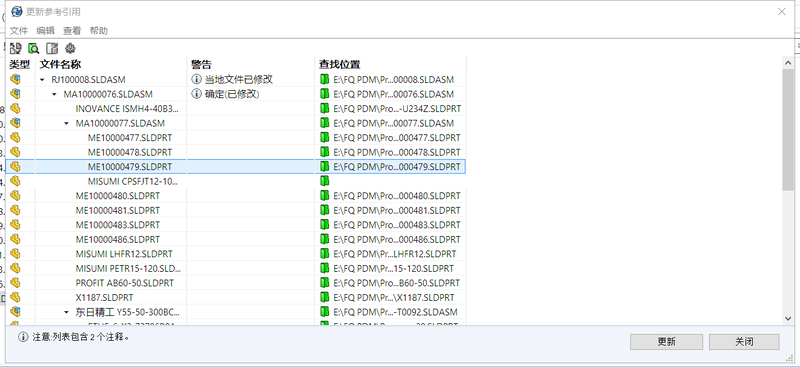Click the path ending in 15-120.SLDPRT
Image resolution: width=800 pixels, height=368 pixels.
tap(393, 268)
